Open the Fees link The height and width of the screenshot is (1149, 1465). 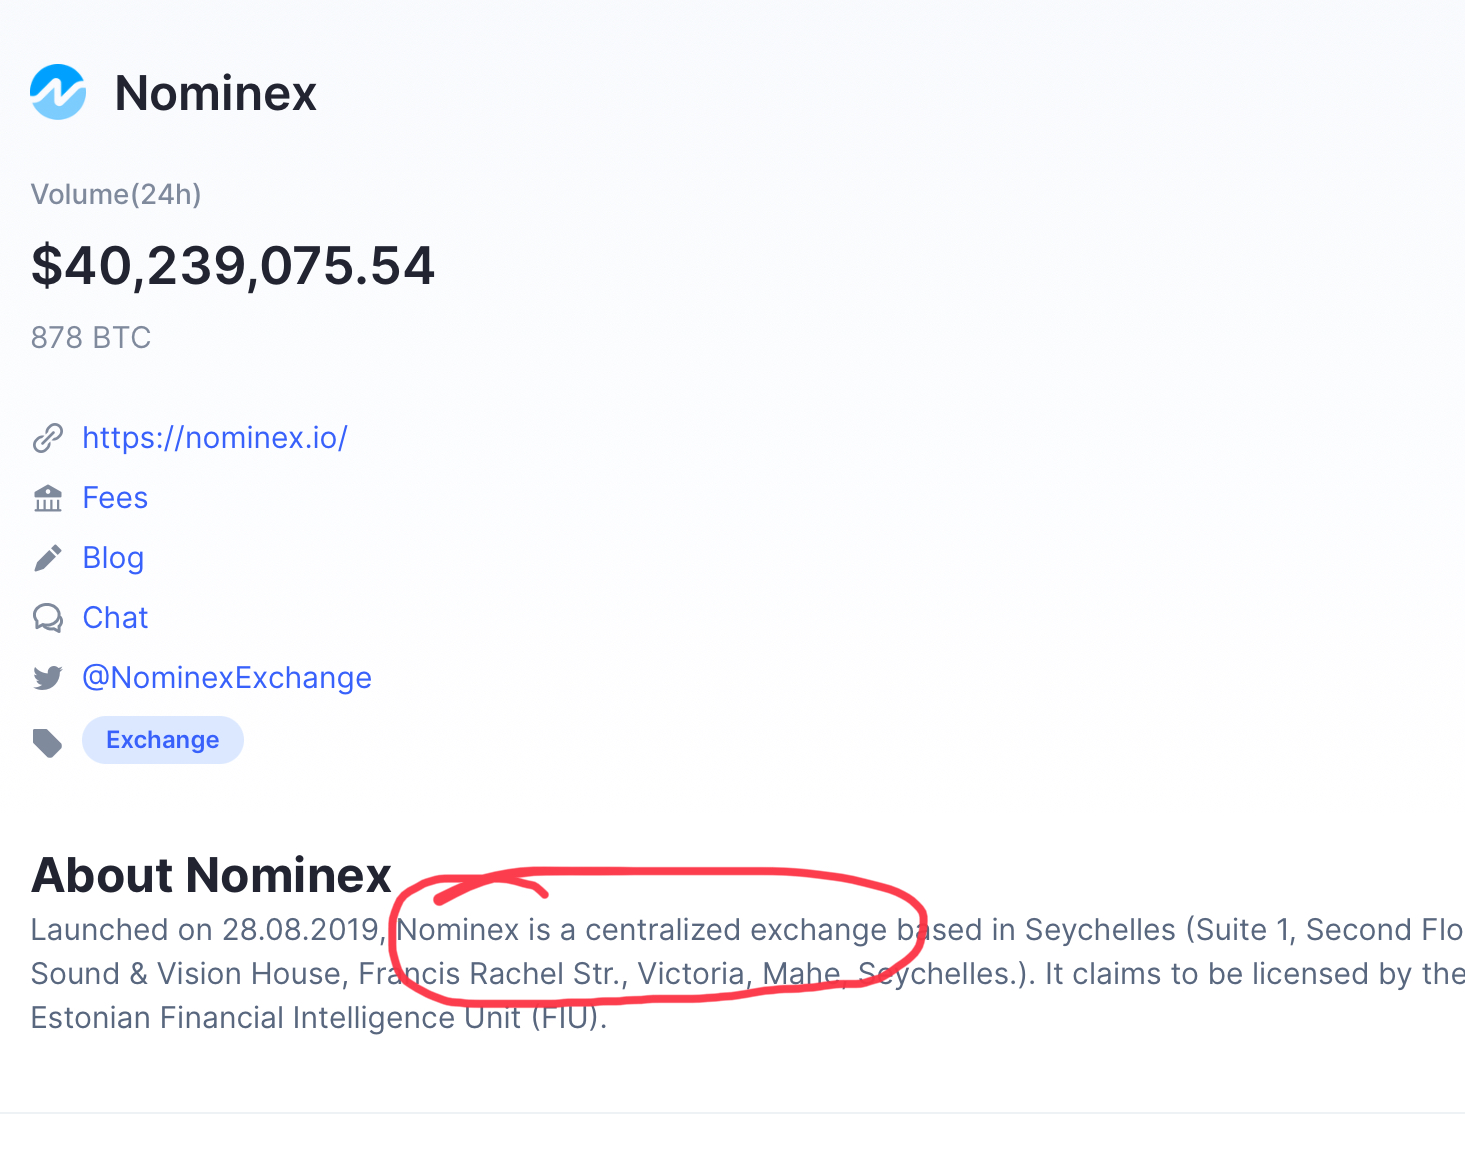point(115,498)
